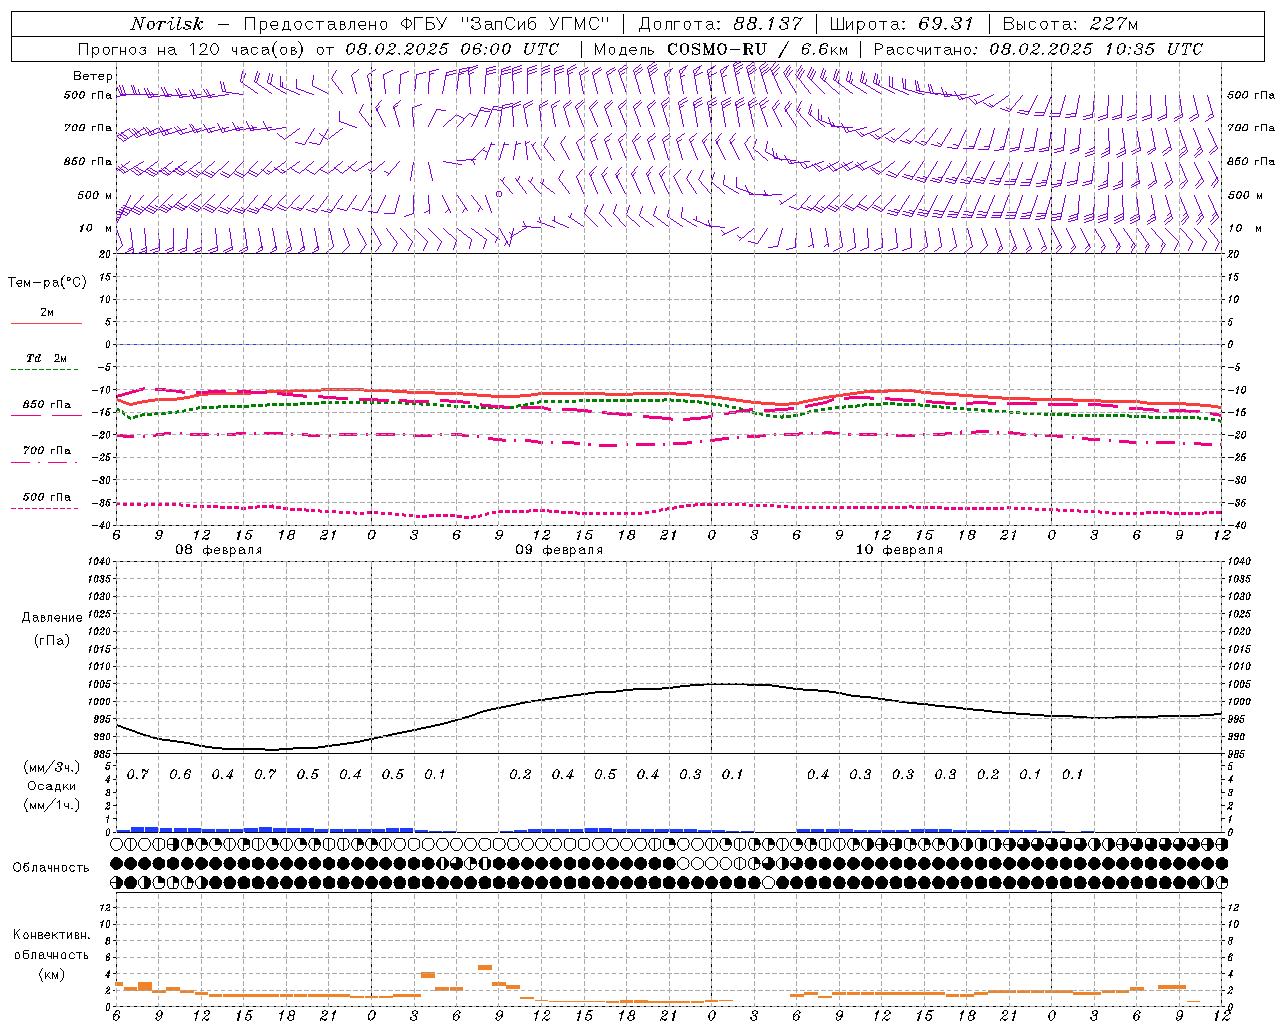
Task: Click the 'Конвективн.' convective cloud label
Action: 52,935
